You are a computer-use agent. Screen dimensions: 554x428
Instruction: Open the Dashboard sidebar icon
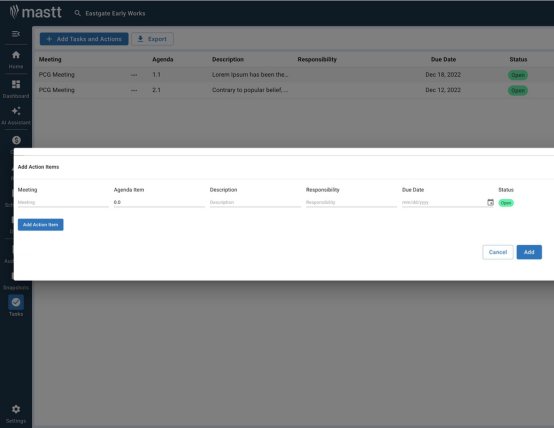(16, 84)
